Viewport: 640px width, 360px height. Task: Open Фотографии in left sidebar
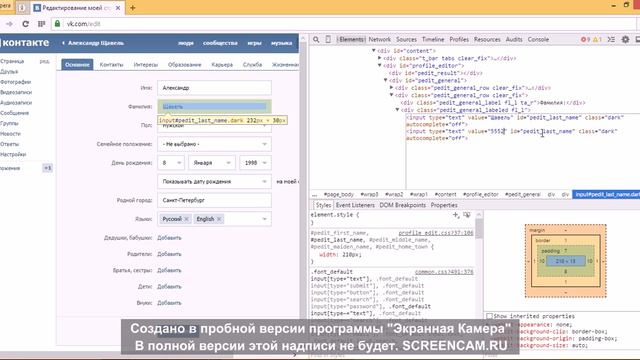16,82
